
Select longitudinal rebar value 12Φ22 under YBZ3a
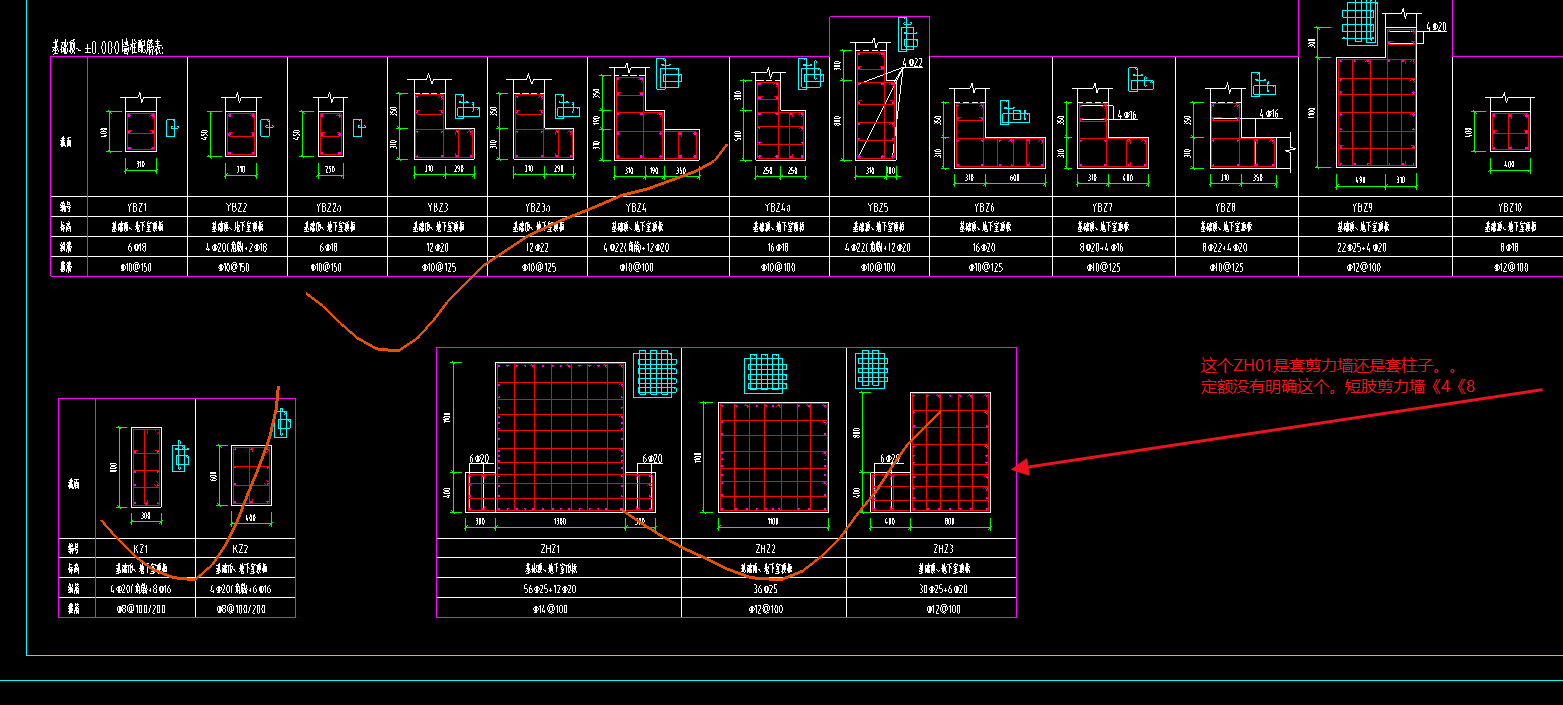(537, 247)
